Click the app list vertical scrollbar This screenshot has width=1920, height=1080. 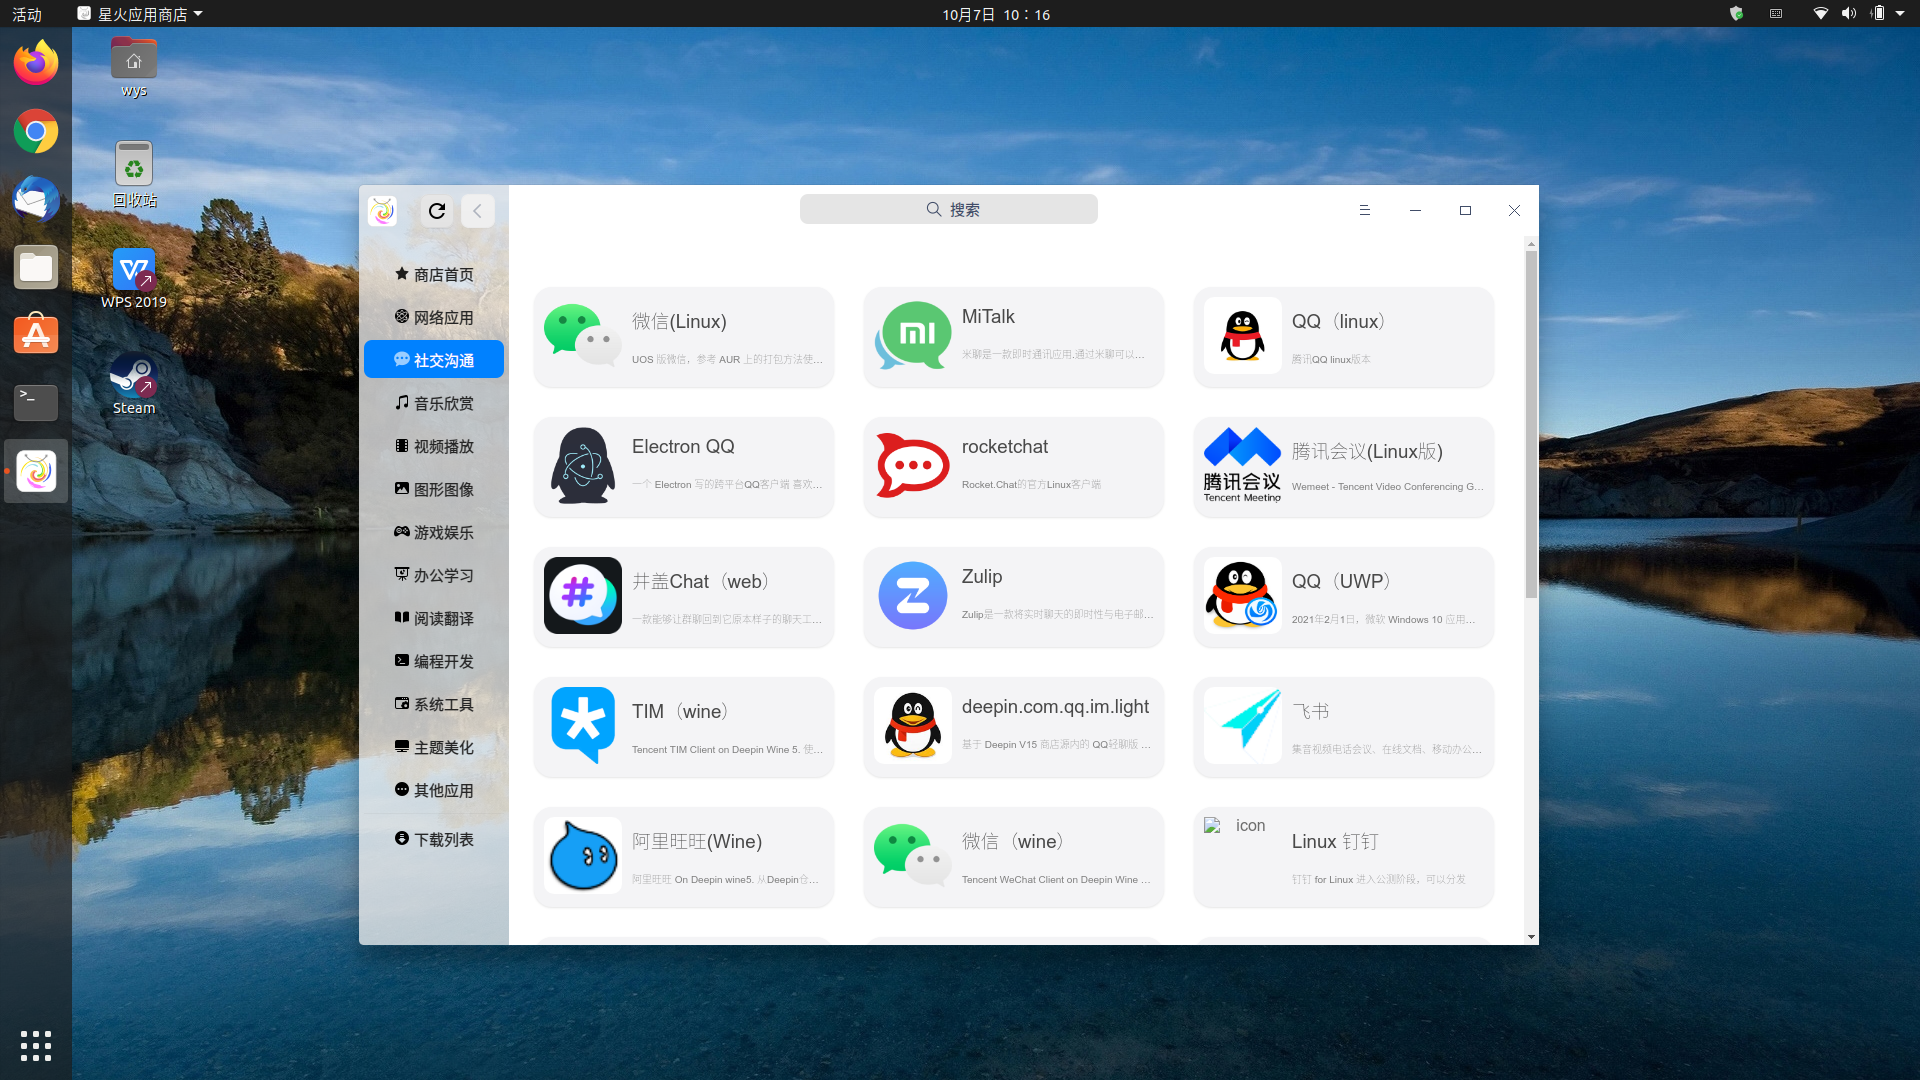[1531, 425]
